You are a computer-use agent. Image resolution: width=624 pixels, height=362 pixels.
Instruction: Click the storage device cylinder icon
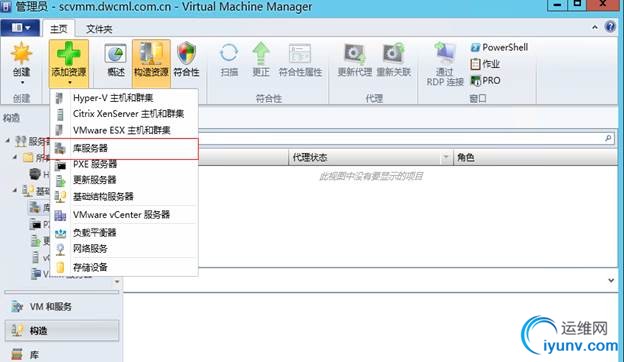click(60, 267)
